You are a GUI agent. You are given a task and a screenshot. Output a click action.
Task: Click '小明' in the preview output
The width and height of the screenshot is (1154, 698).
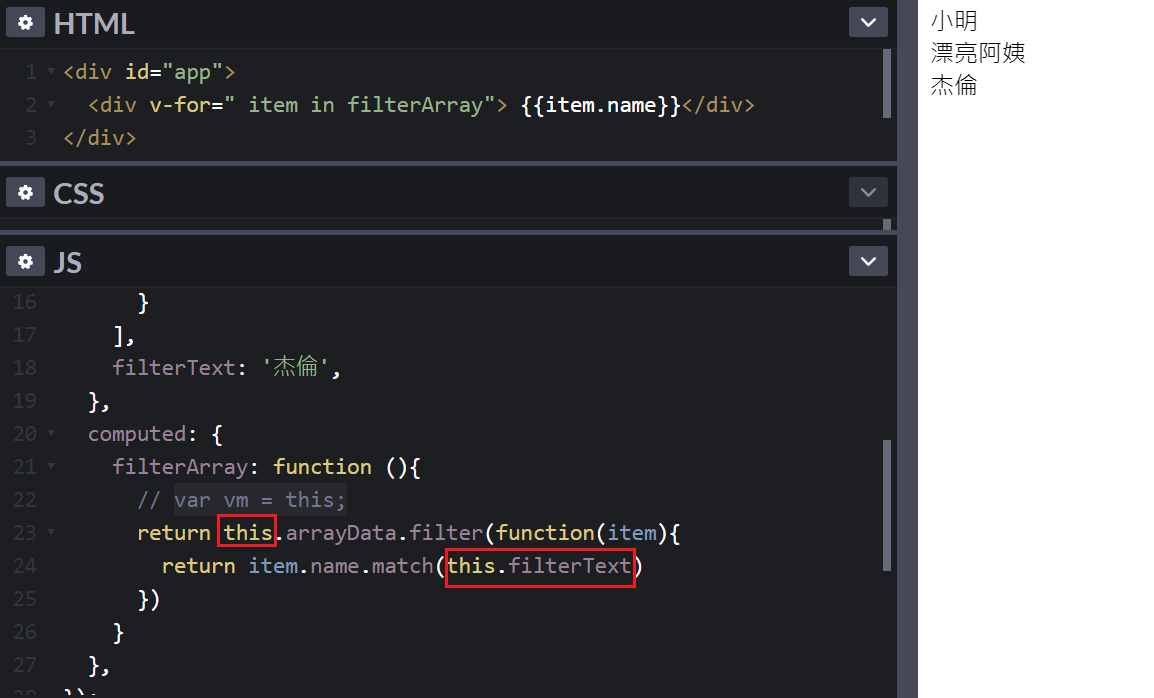pyautogui.click(x=954, y=21)
